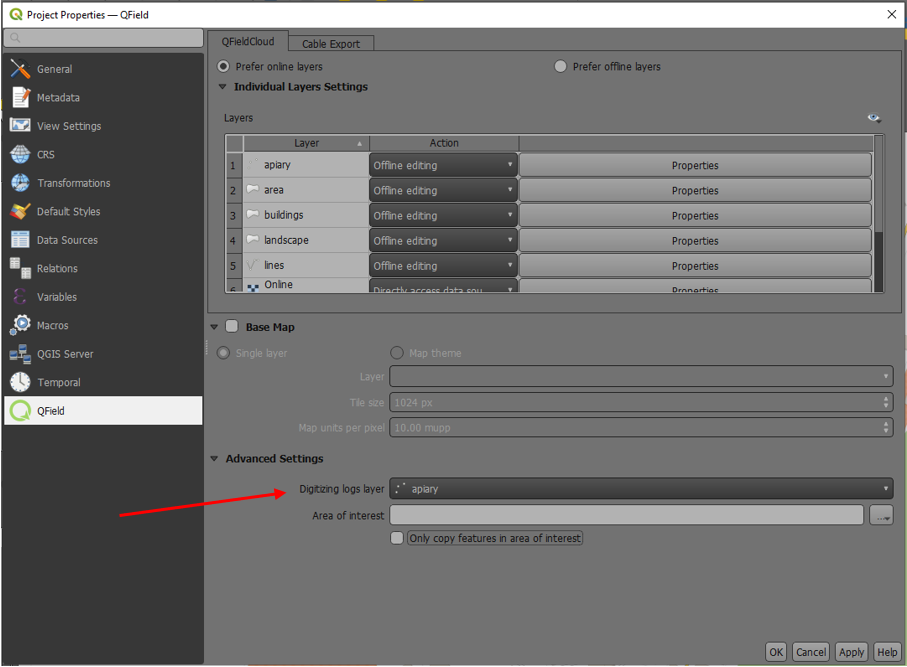Collapse the Advanced Settings section

214,459
